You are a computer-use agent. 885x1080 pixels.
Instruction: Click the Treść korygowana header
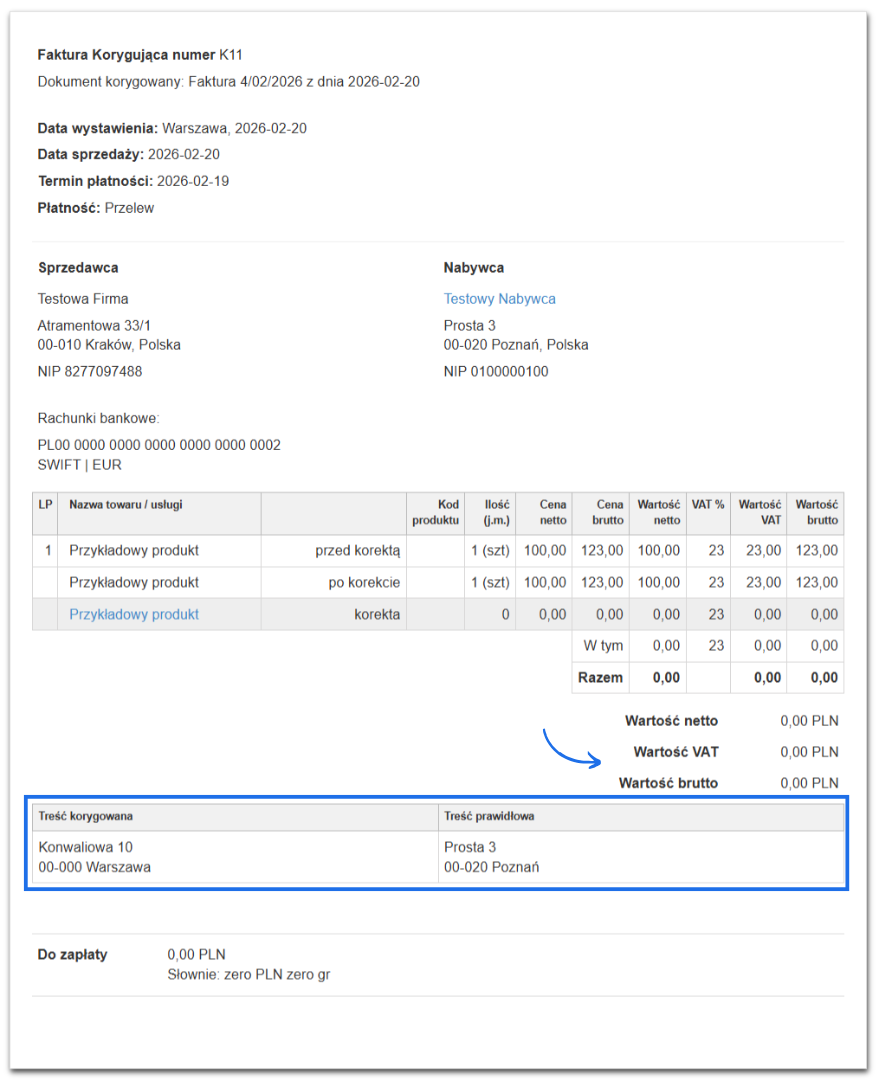pyautogui.click(x=86, y=816)
